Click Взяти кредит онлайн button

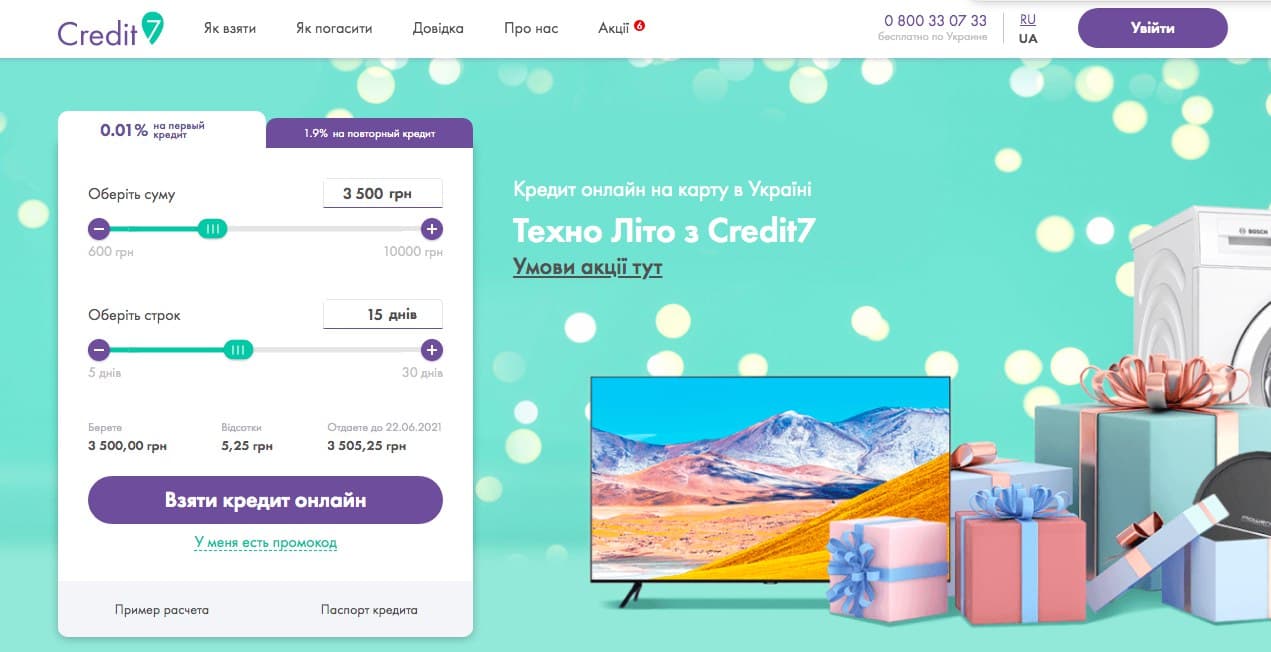pyautogui.click(x=265, y=500)
